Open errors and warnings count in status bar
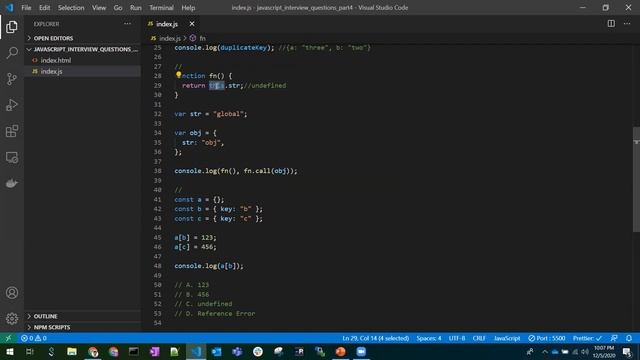 [34, 338]
